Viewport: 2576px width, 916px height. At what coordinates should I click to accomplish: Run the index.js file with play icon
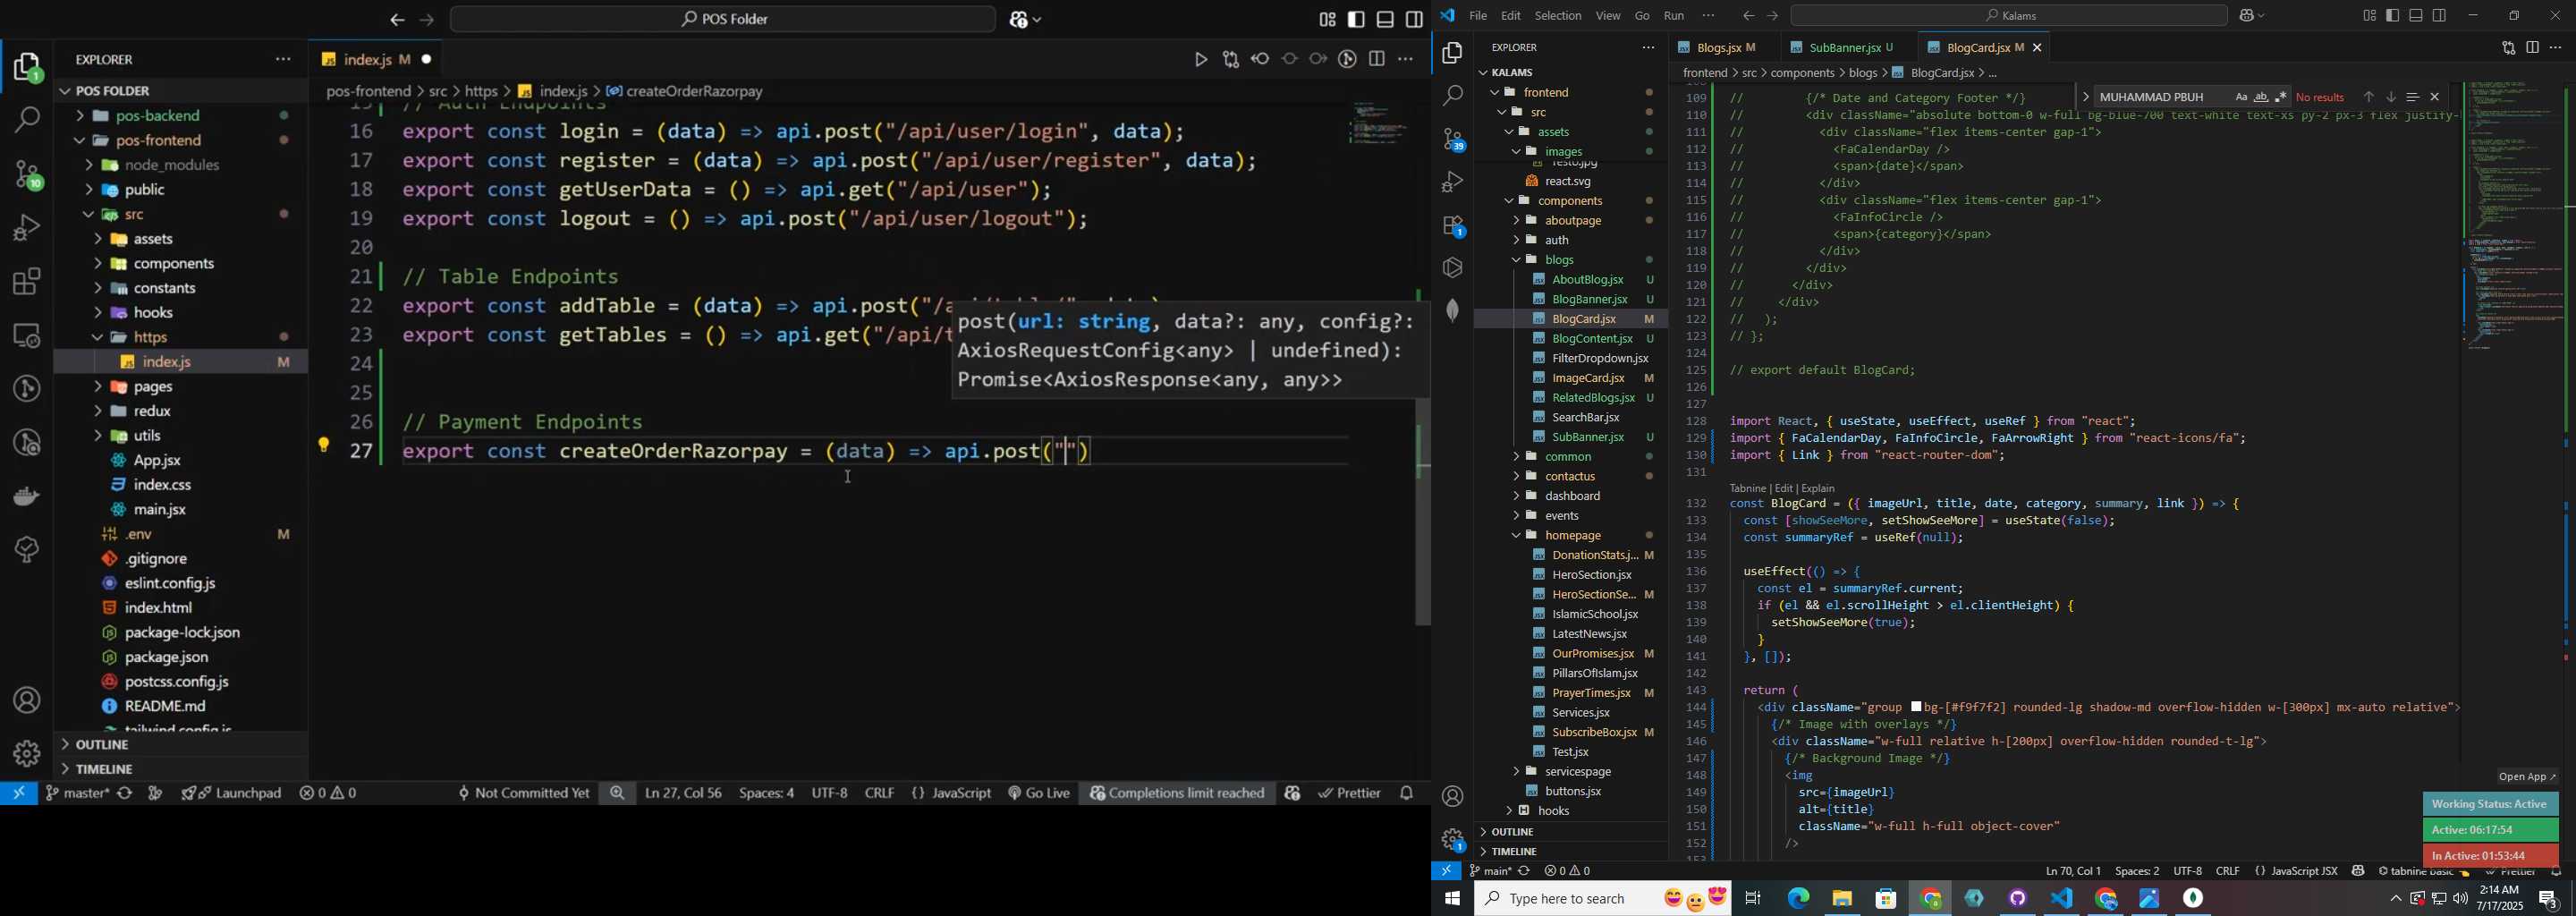1201,60
